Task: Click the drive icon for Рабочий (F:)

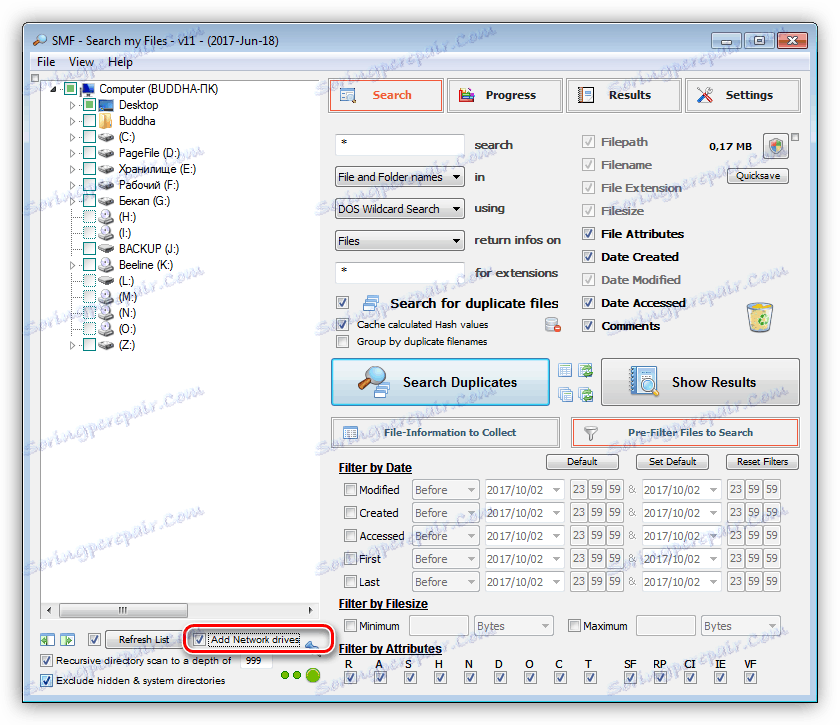Action: pyautogui.click(x=106, y=185)
